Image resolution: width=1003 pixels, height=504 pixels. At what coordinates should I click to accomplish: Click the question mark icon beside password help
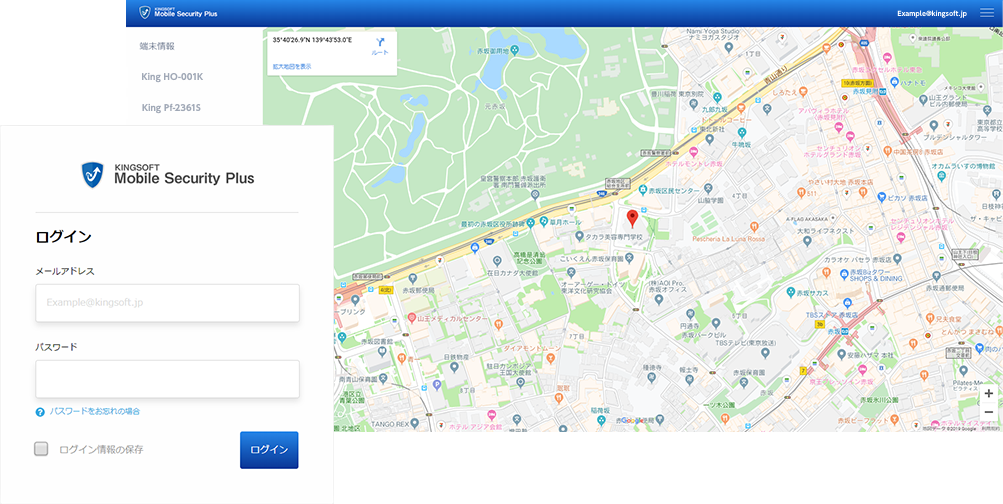[40, 412]
